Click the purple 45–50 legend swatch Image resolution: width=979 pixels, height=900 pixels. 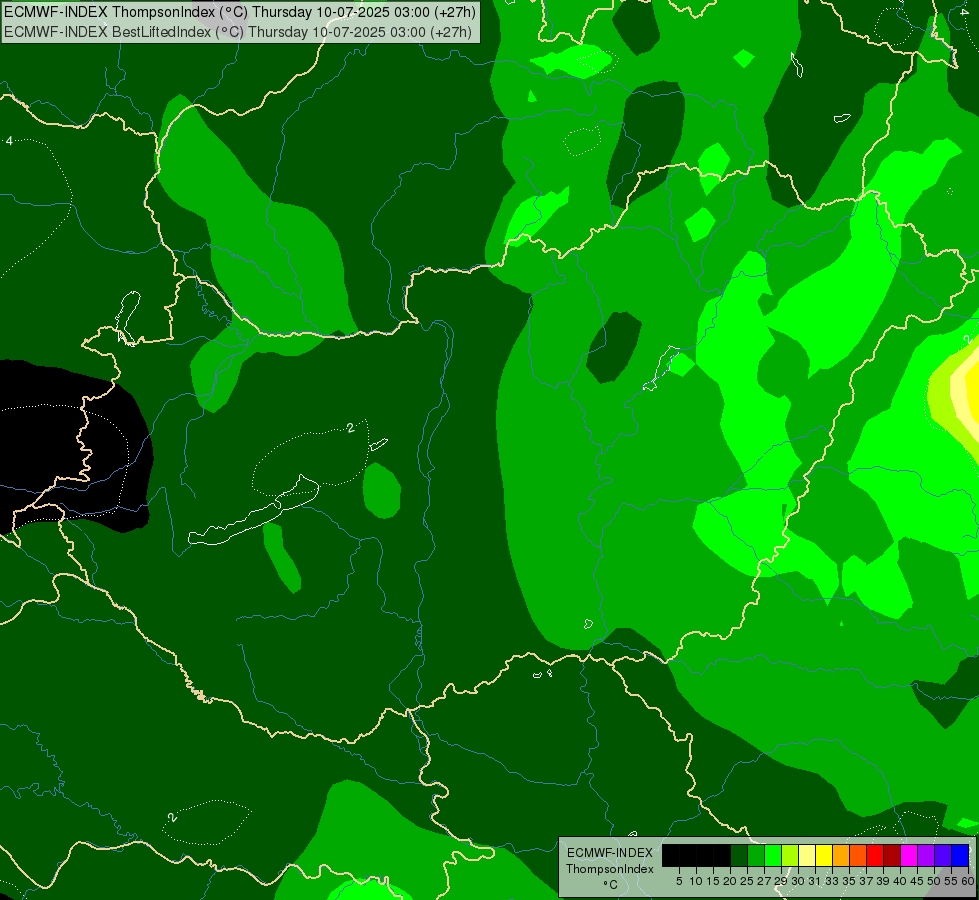pyautogui.click(x=926, y=855)
